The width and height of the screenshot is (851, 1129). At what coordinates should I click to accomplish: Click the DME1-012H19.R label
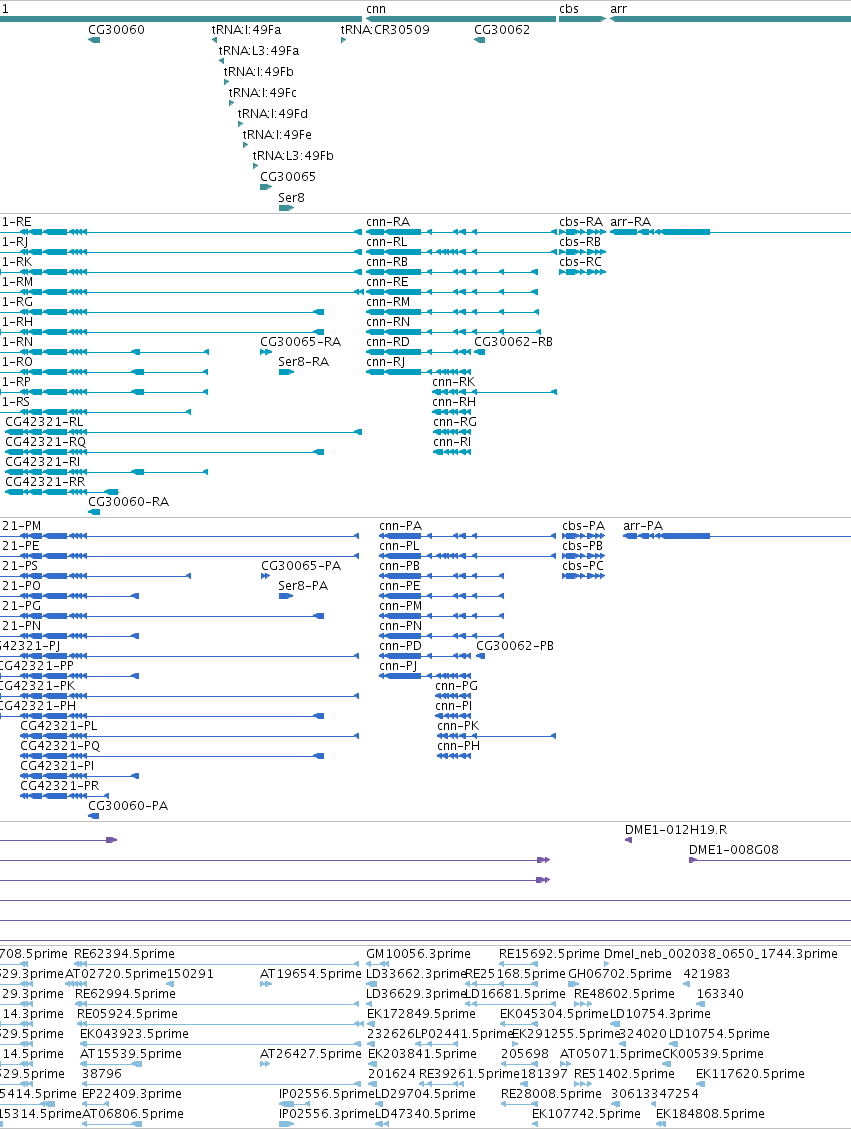click(676, 829)
